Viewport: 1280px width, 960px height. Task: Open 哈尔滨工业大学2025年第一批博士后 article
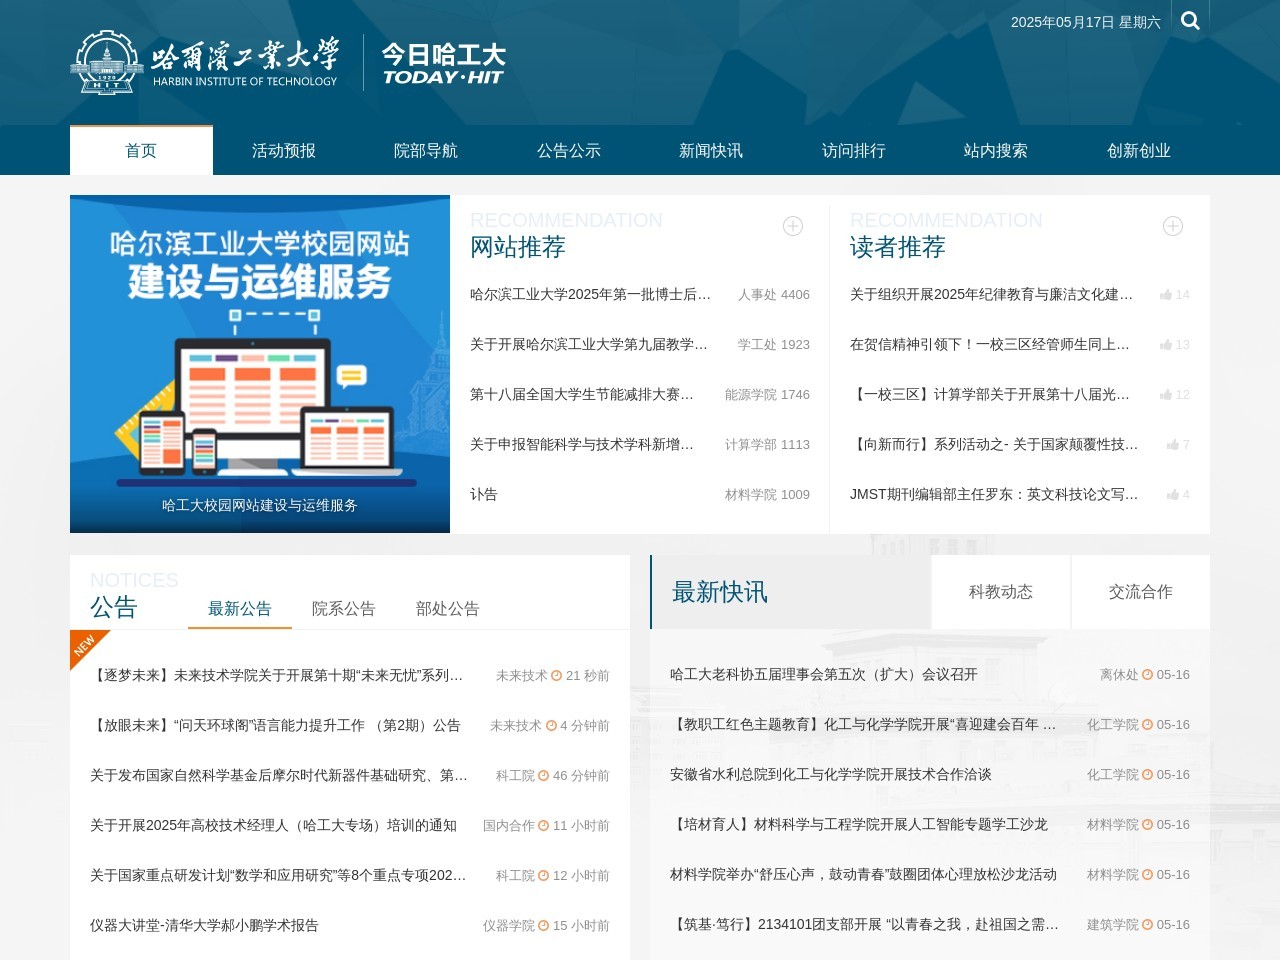point(591,295)
